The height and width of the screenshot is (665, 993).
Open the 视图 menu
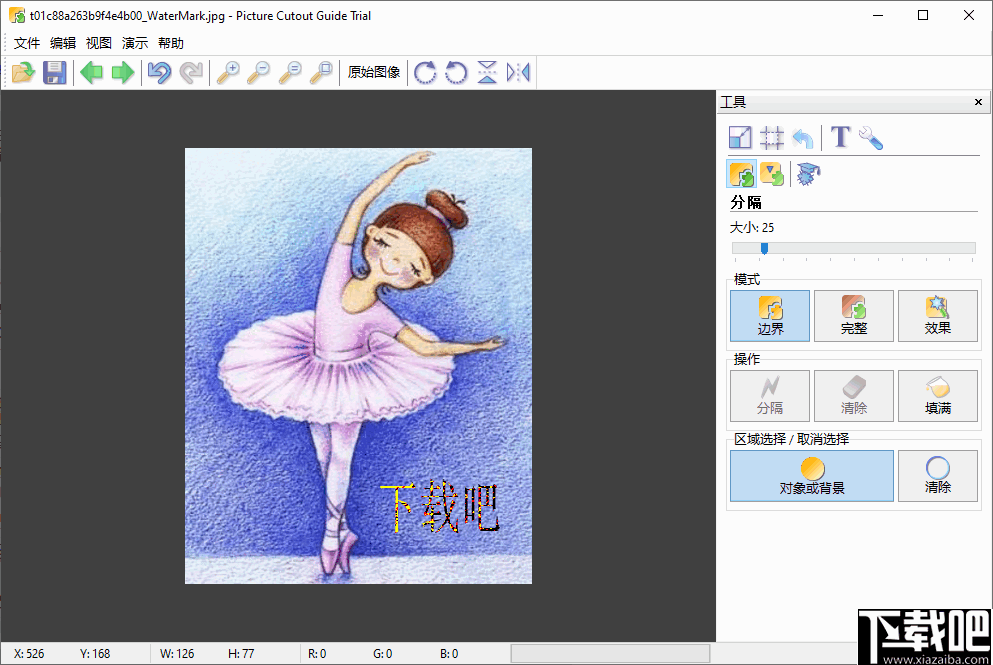99,43
